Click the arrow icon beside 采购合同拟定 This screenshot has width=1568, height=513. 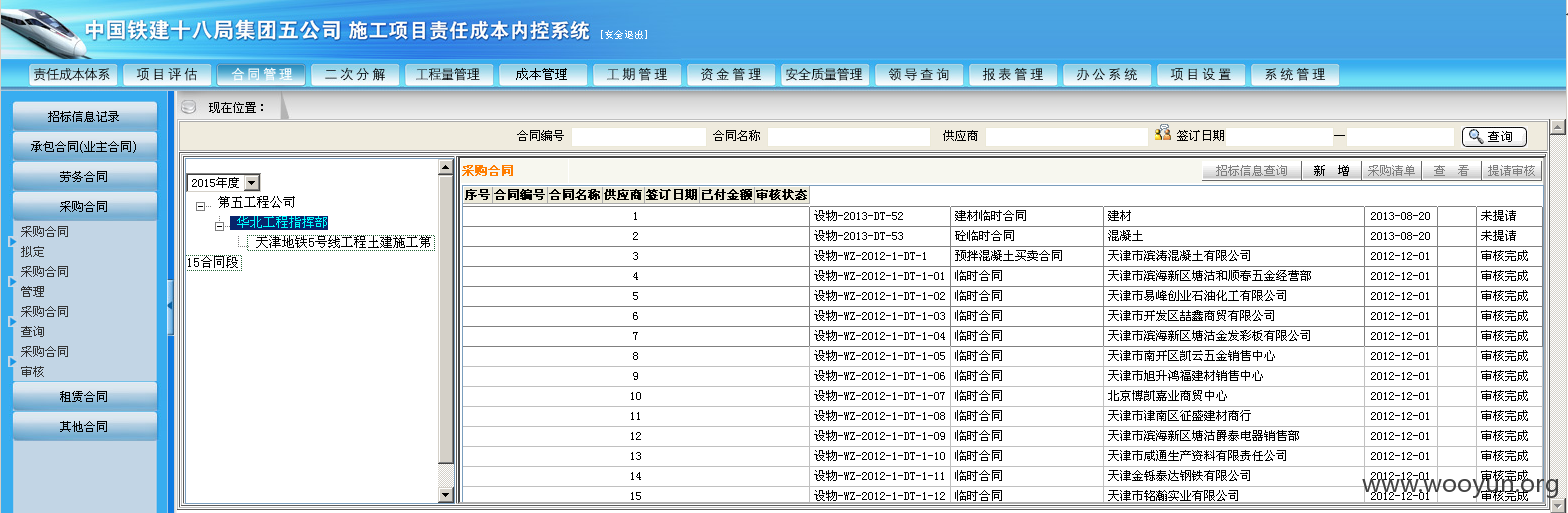click(x=12, y=241)
